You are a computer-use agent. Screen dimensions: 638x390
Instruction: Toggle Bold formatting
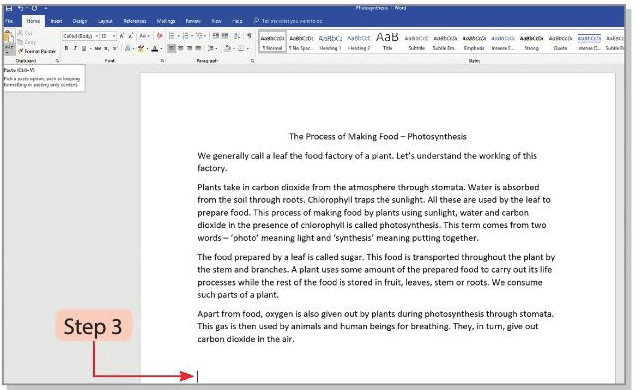click(66, 48)
